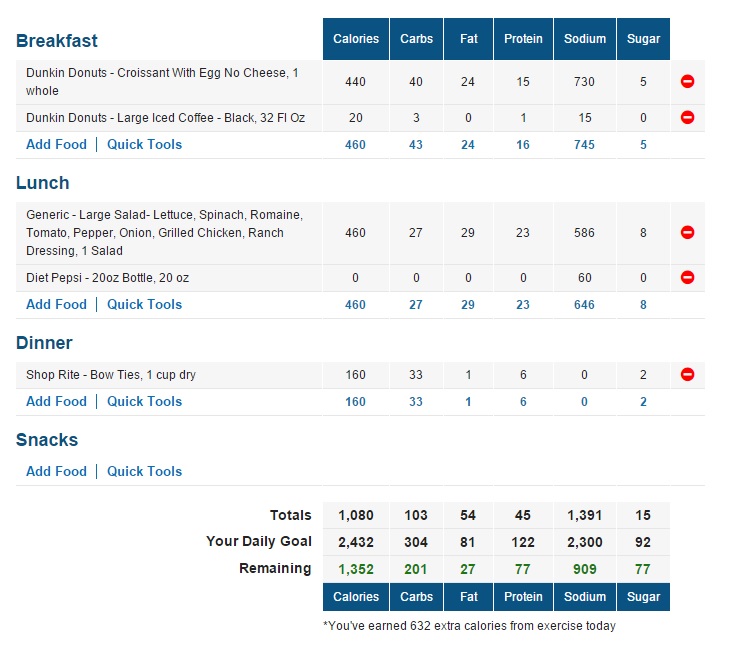Click the Calories column header at top
733x659 pixels.
click(x=356, y=39)
